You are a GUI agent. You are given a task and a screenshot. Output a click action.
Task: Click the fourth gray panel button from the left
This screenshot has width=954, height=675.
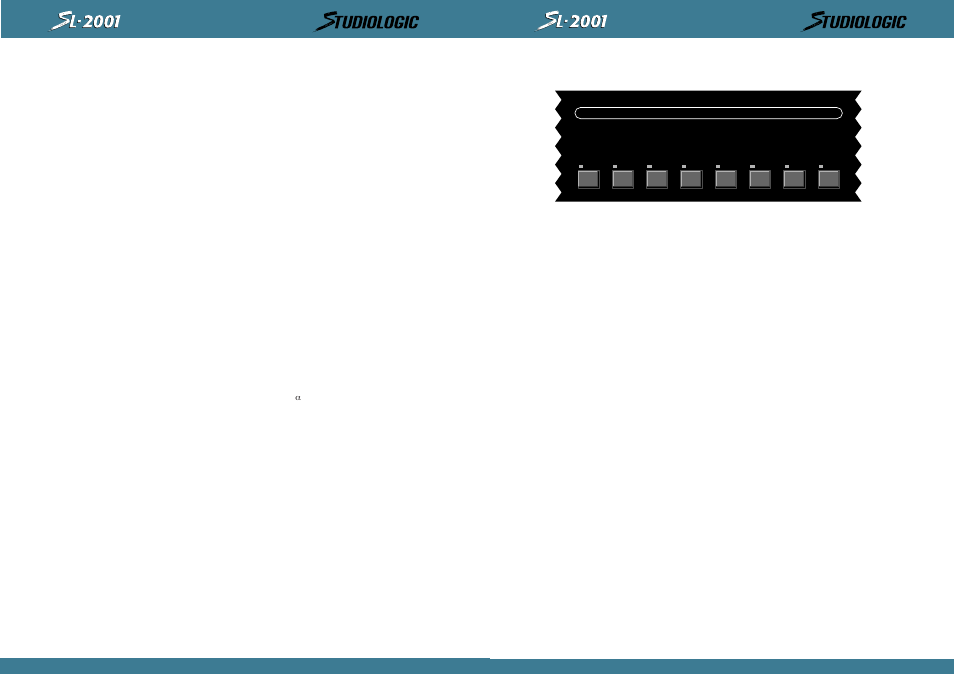691,179
